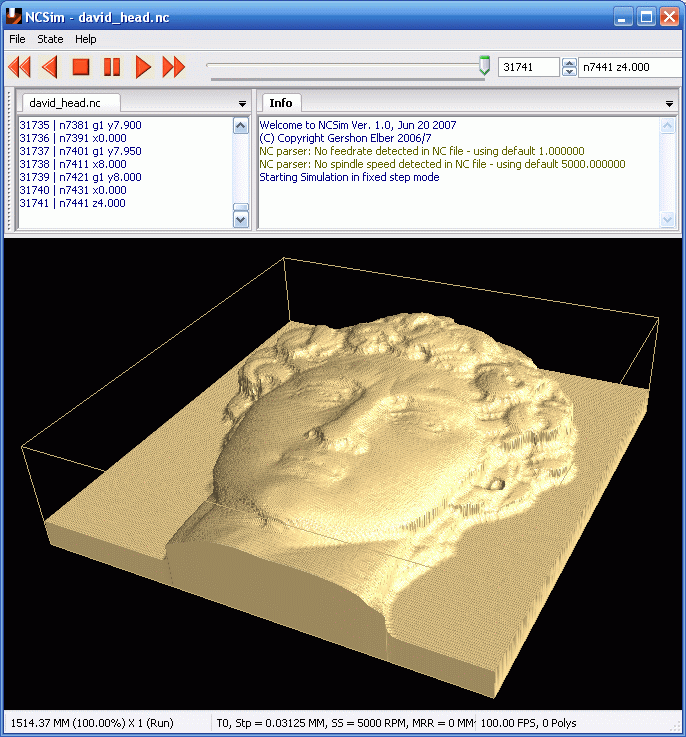The width and height of the screenshot is (686, 737).
Task: Open the State menu
Action: tap(50, 39)
